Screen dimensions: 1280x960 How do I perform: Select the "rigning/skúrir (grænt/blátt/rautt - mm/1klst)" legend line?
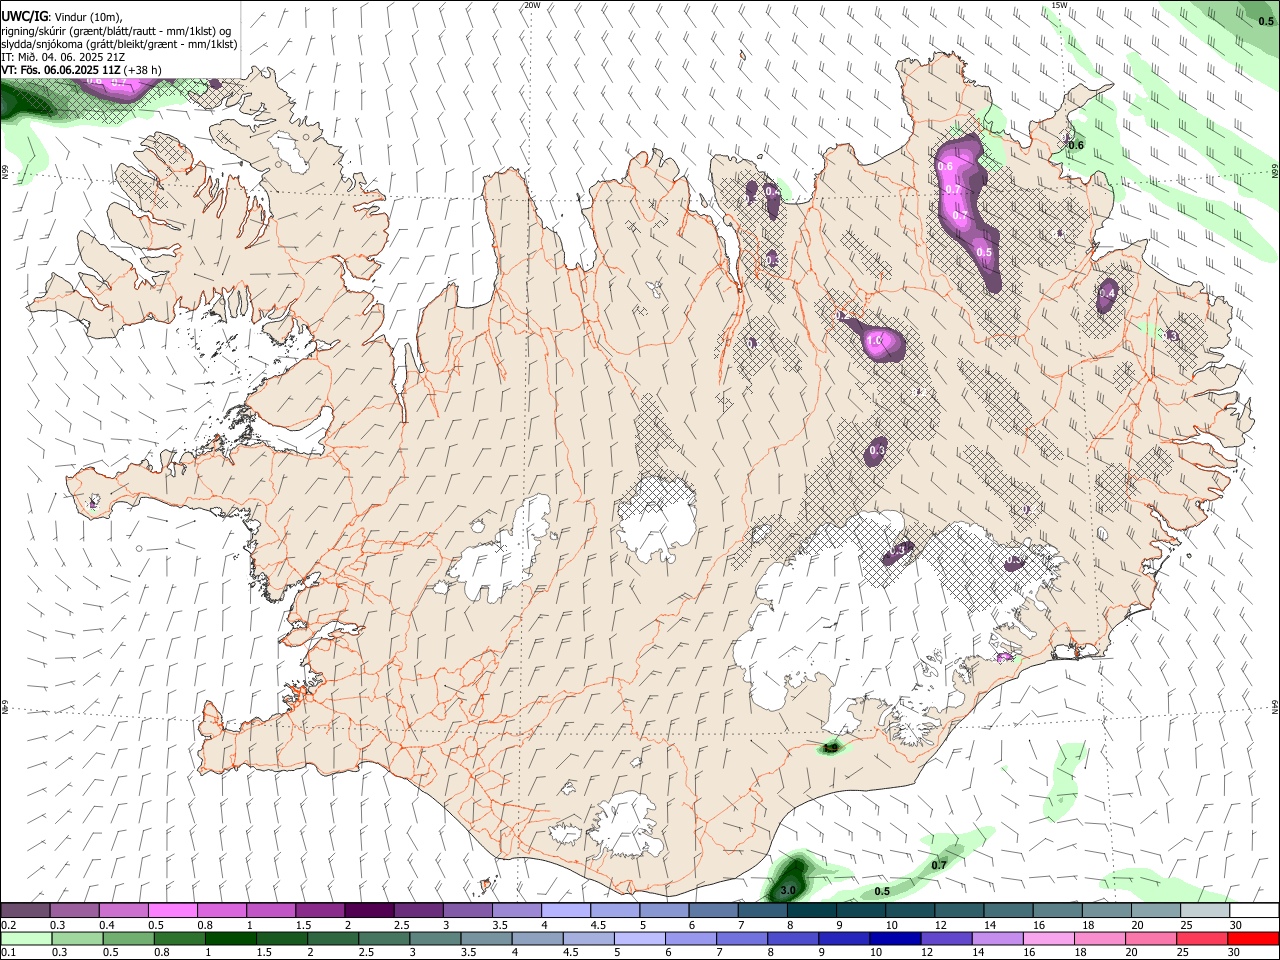point(116,30)
